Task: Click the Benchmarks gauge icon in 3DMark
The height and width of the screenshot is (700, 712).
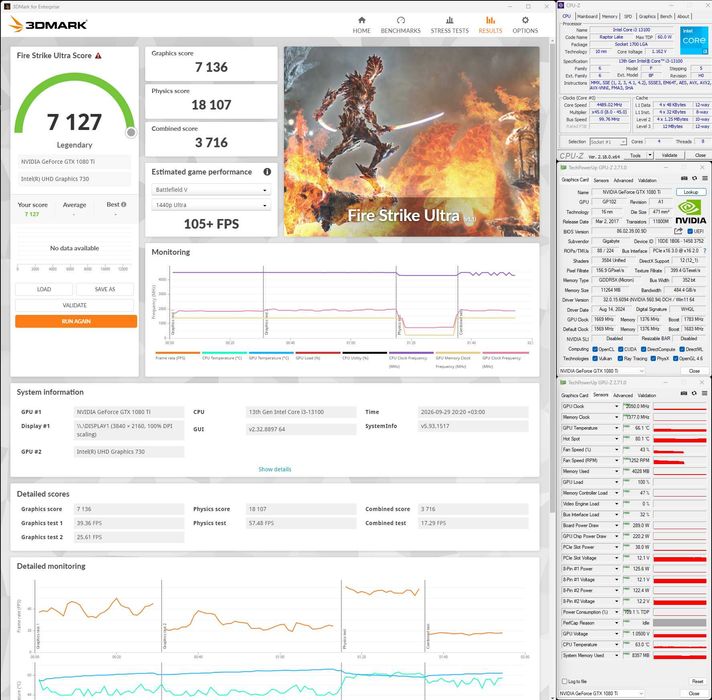Action: click(x=400, y=20)
